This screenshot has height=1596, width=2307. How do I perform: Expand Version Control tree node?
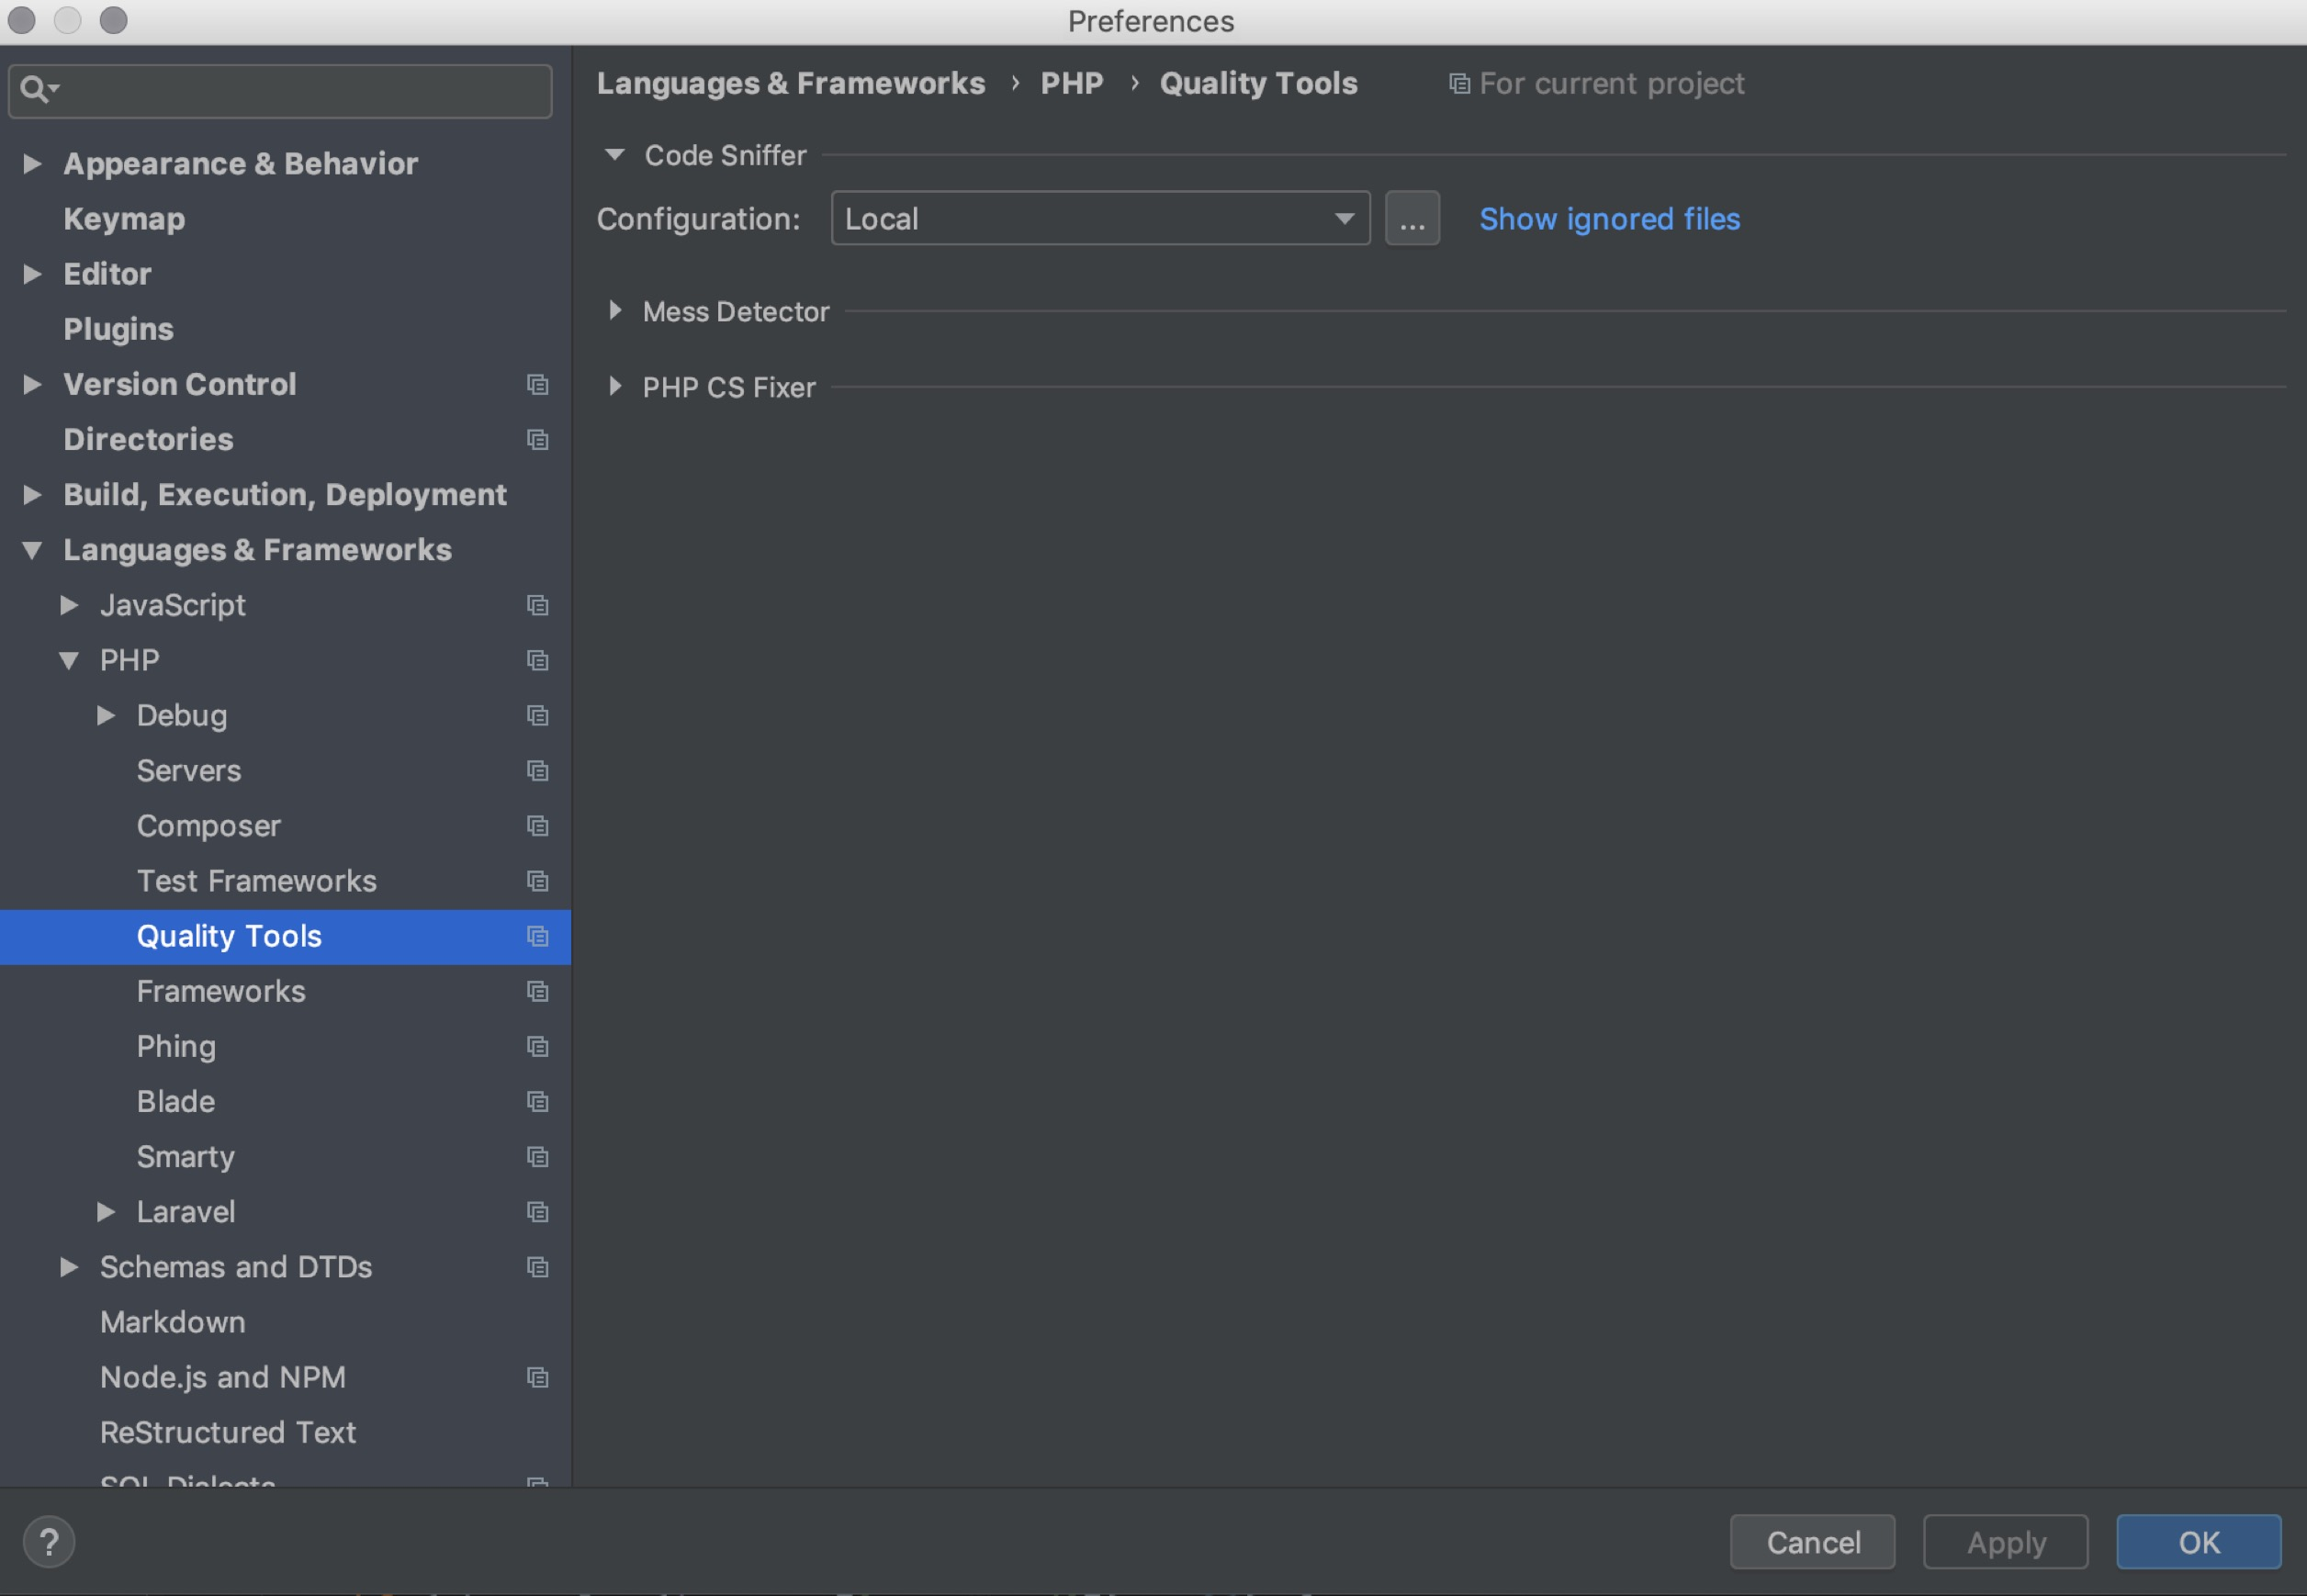pyautogui.click(x=32, y=384)
